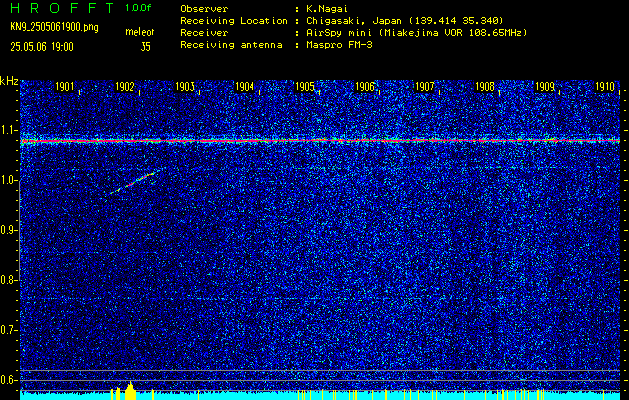This screenshot has width=629, height=400.
Task: Click the 0.6 frequency axis label
Action: coord(8,380)
